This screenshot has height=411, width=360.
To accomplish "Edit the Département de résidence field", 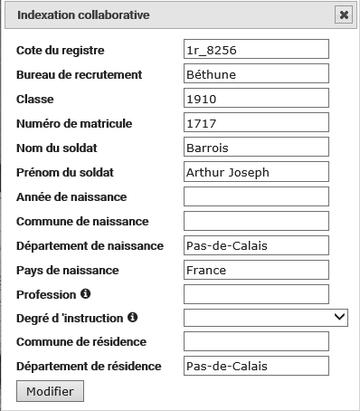I will point(256,366).
